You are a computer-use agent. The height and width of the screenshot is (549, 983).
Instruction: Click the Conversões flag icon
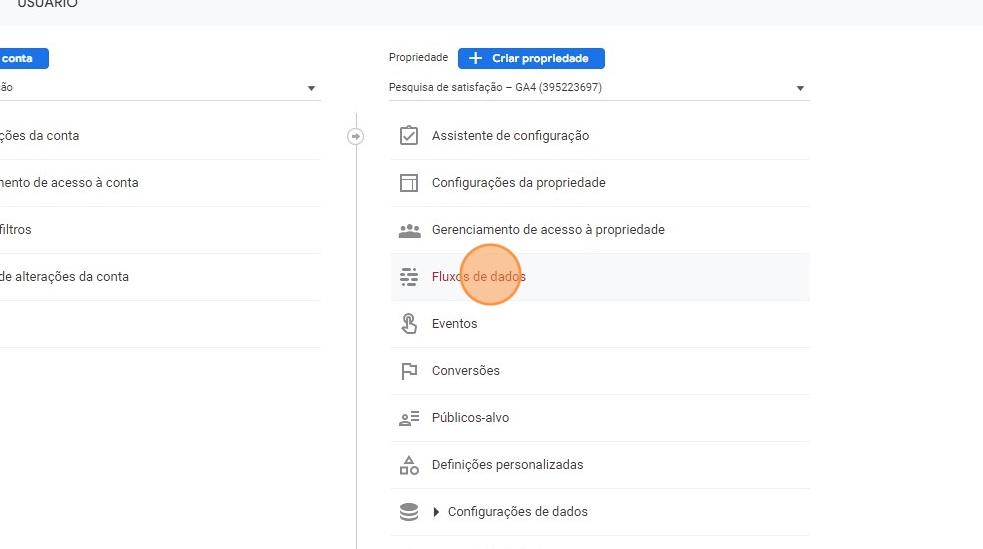408,371
